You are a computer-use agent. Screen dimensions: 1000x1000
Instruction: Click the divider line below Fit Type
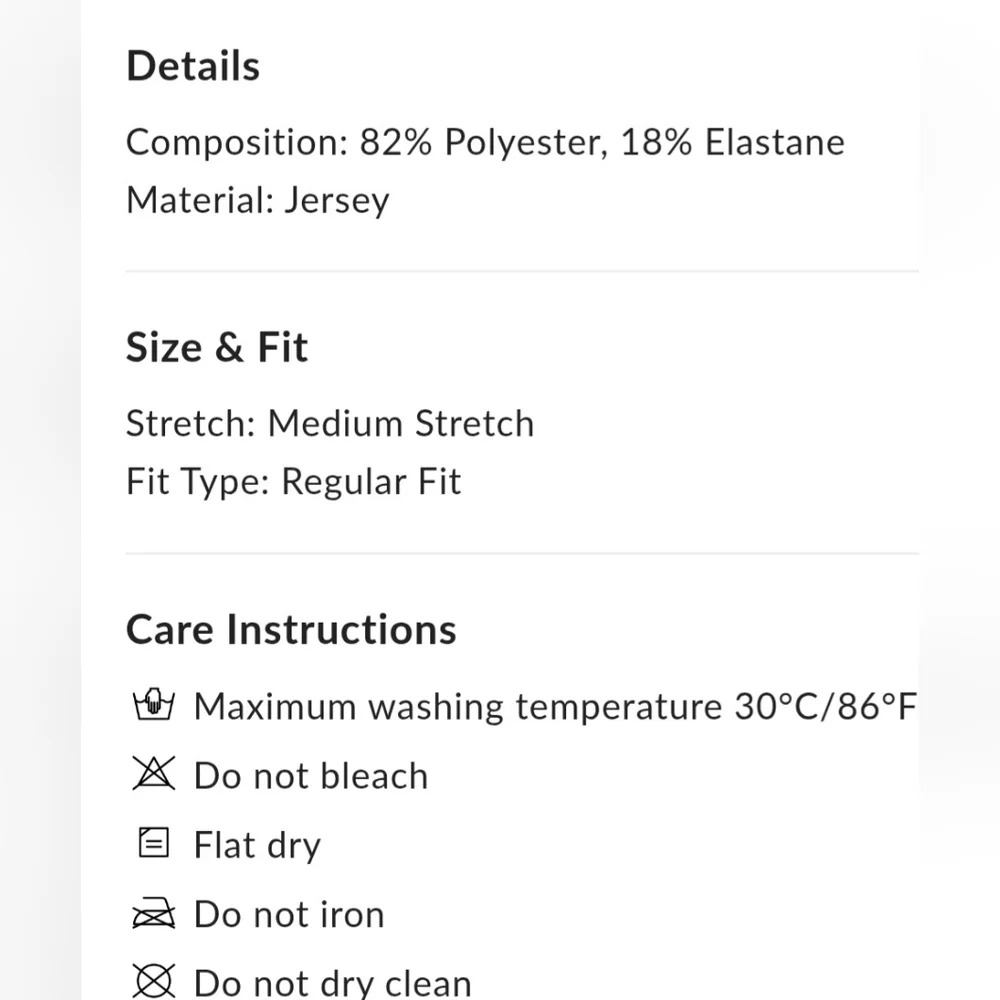pyautogui.click(x=522, y=553)
